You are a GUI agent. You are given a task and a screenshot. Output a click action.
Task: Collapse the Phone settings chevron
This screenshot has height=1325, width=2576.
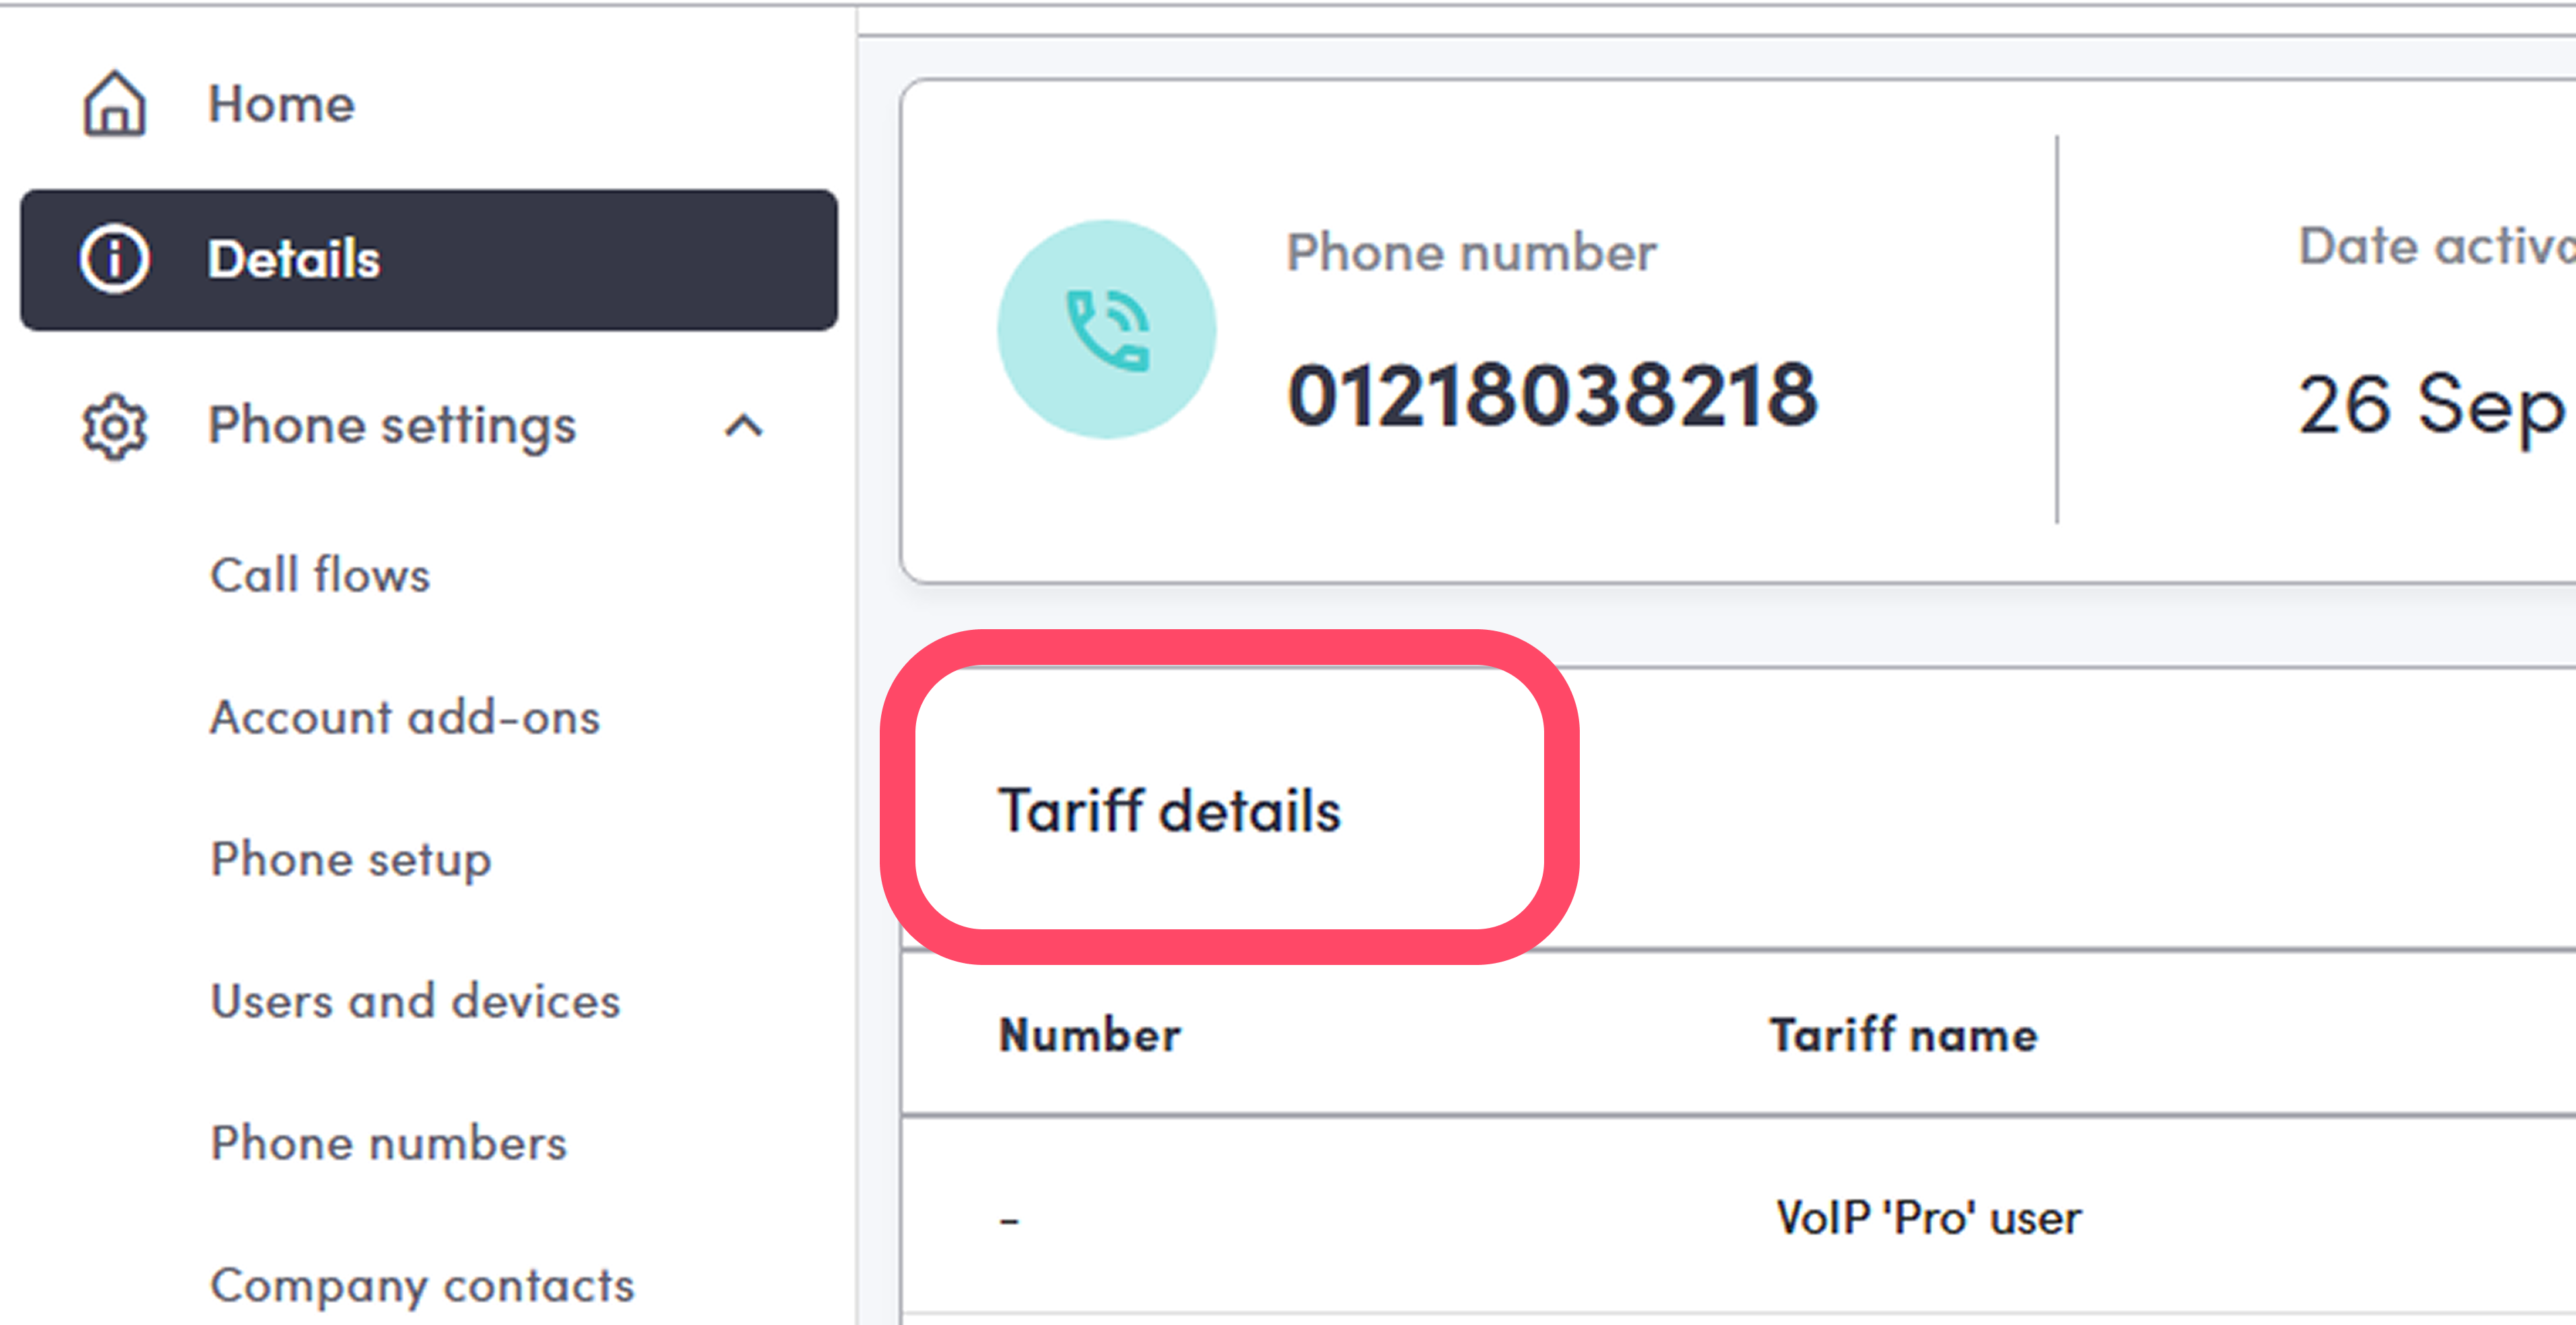(x=743, y=427)
